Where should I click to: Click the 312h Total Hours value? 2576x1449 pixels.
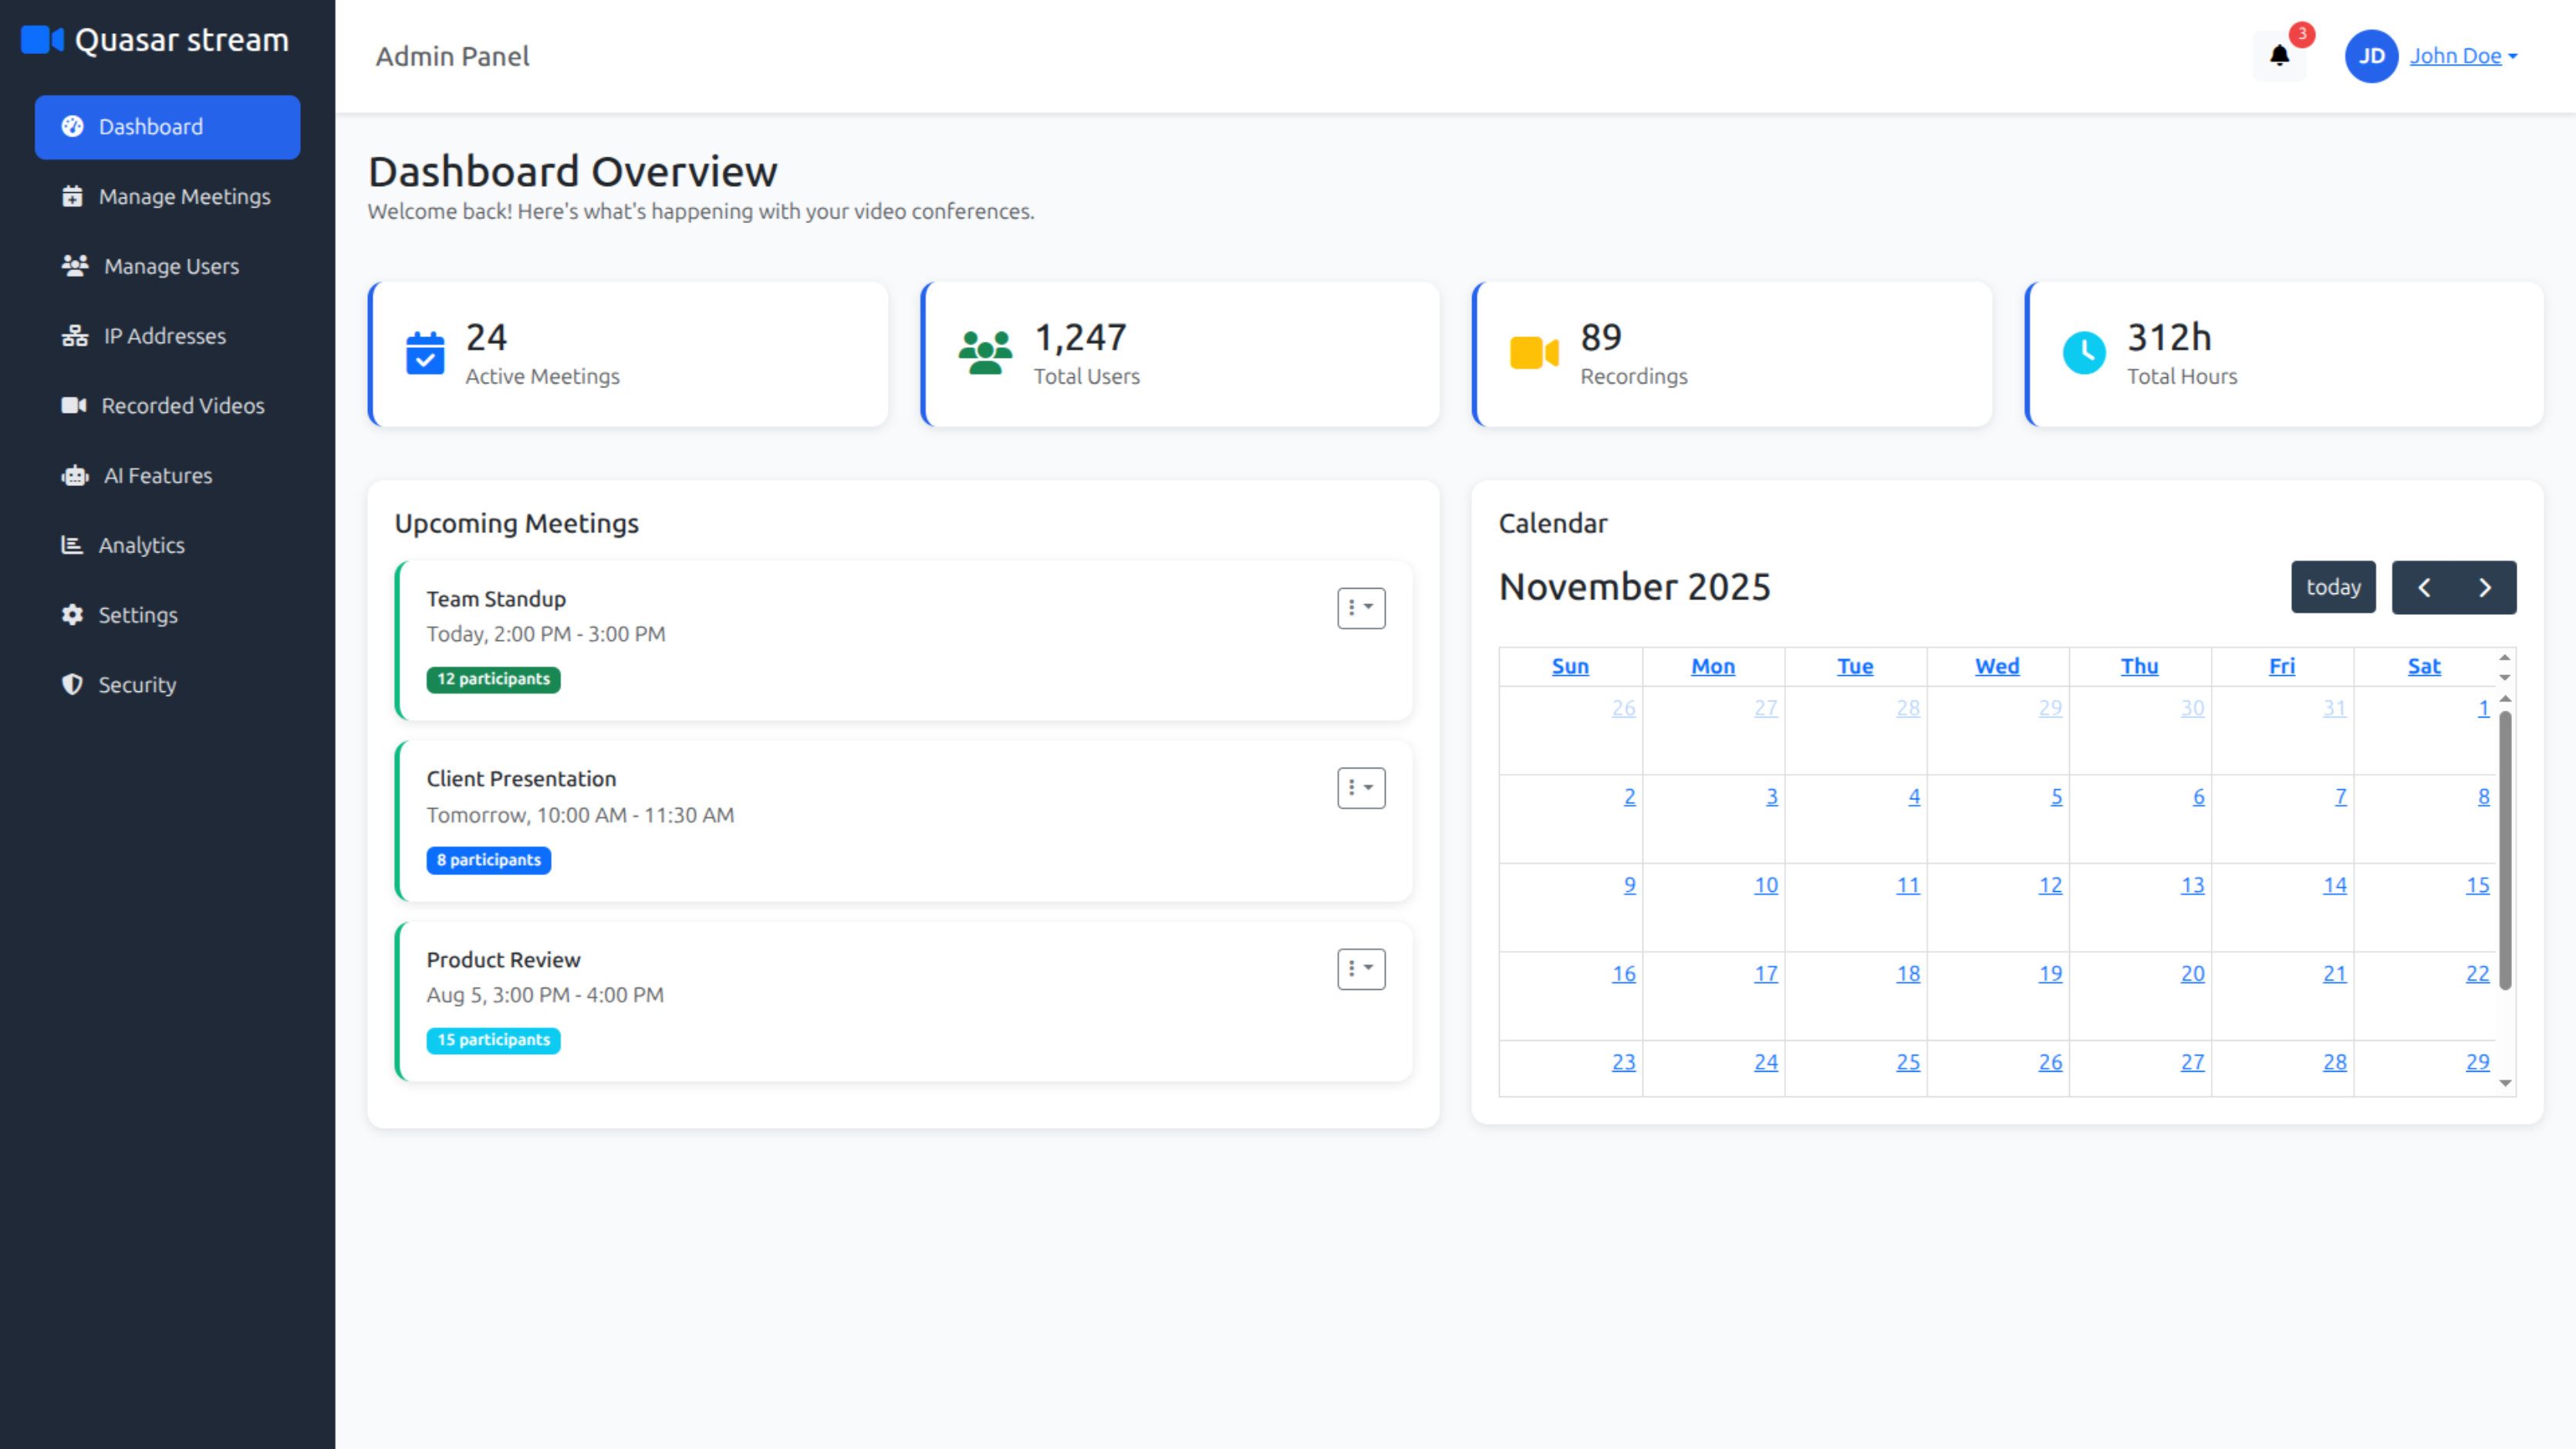pos(2169,338)
